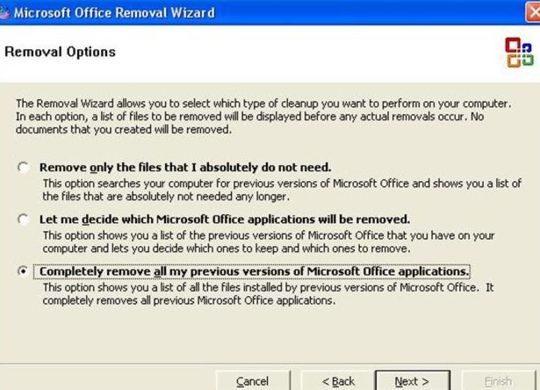
Task: Close the Microsoft Office Removal Wizard window
Action: [533, 12]
